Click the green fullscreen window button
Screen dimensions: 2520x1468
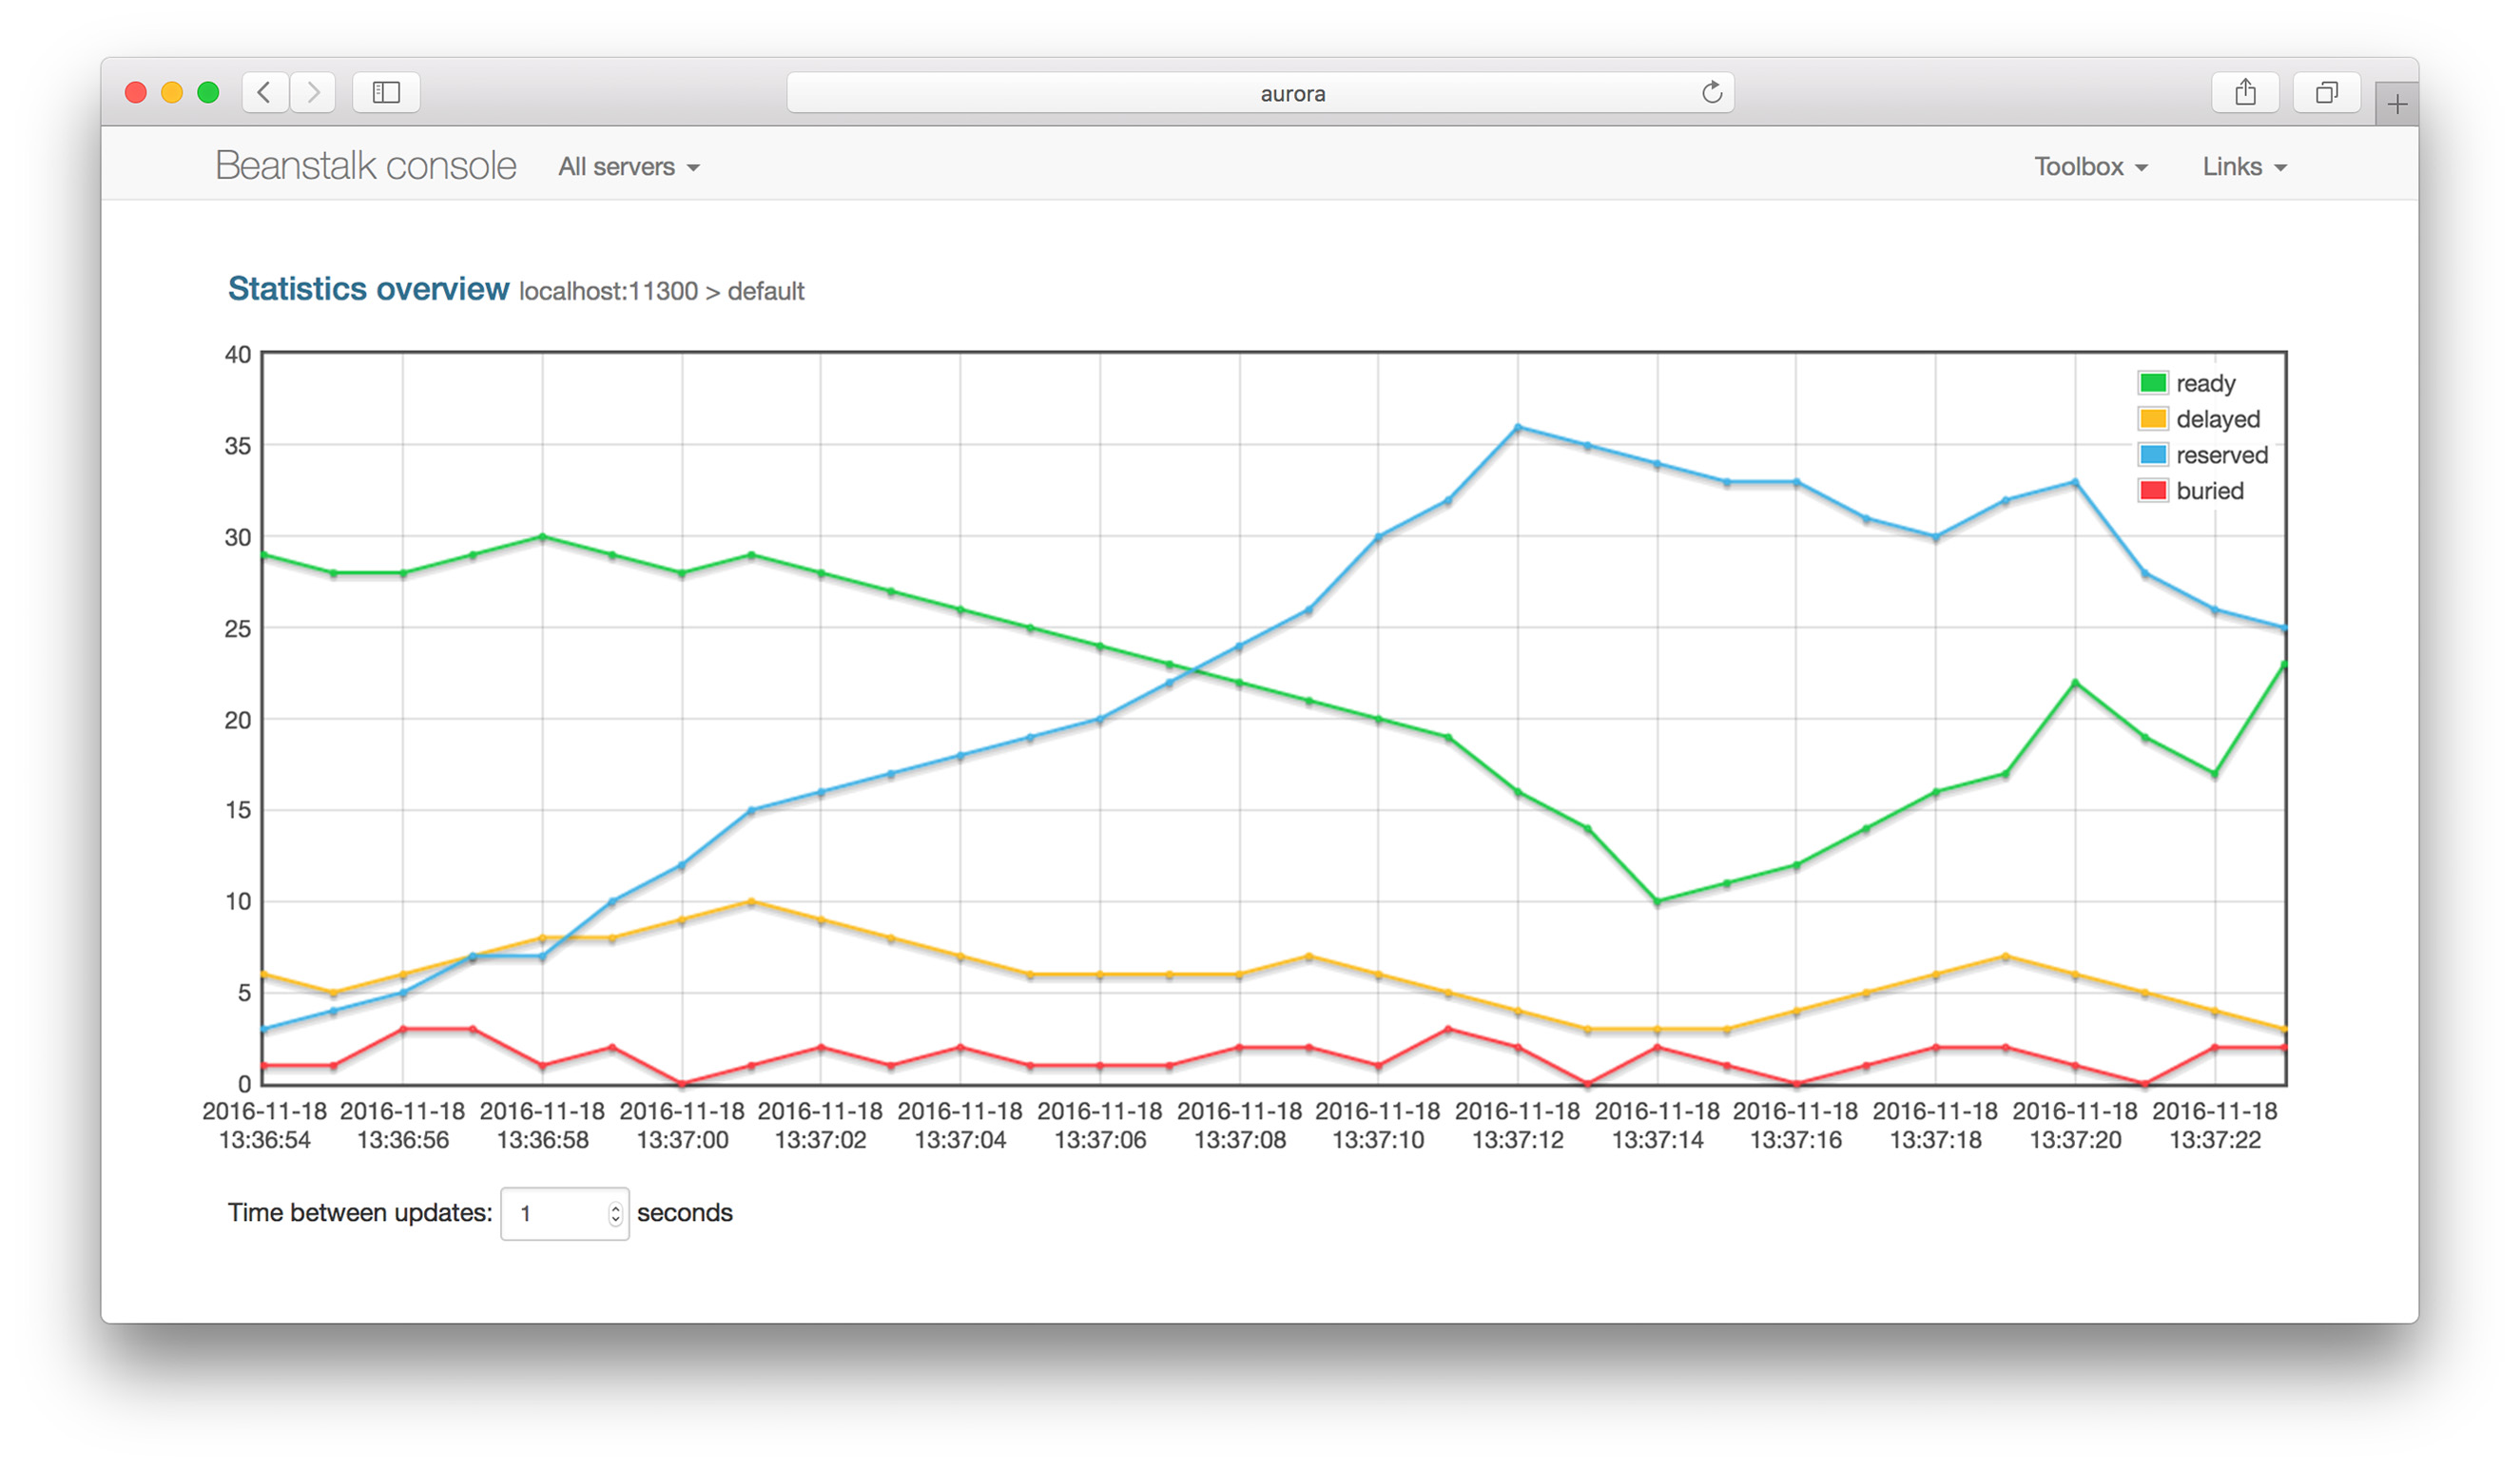208,93
